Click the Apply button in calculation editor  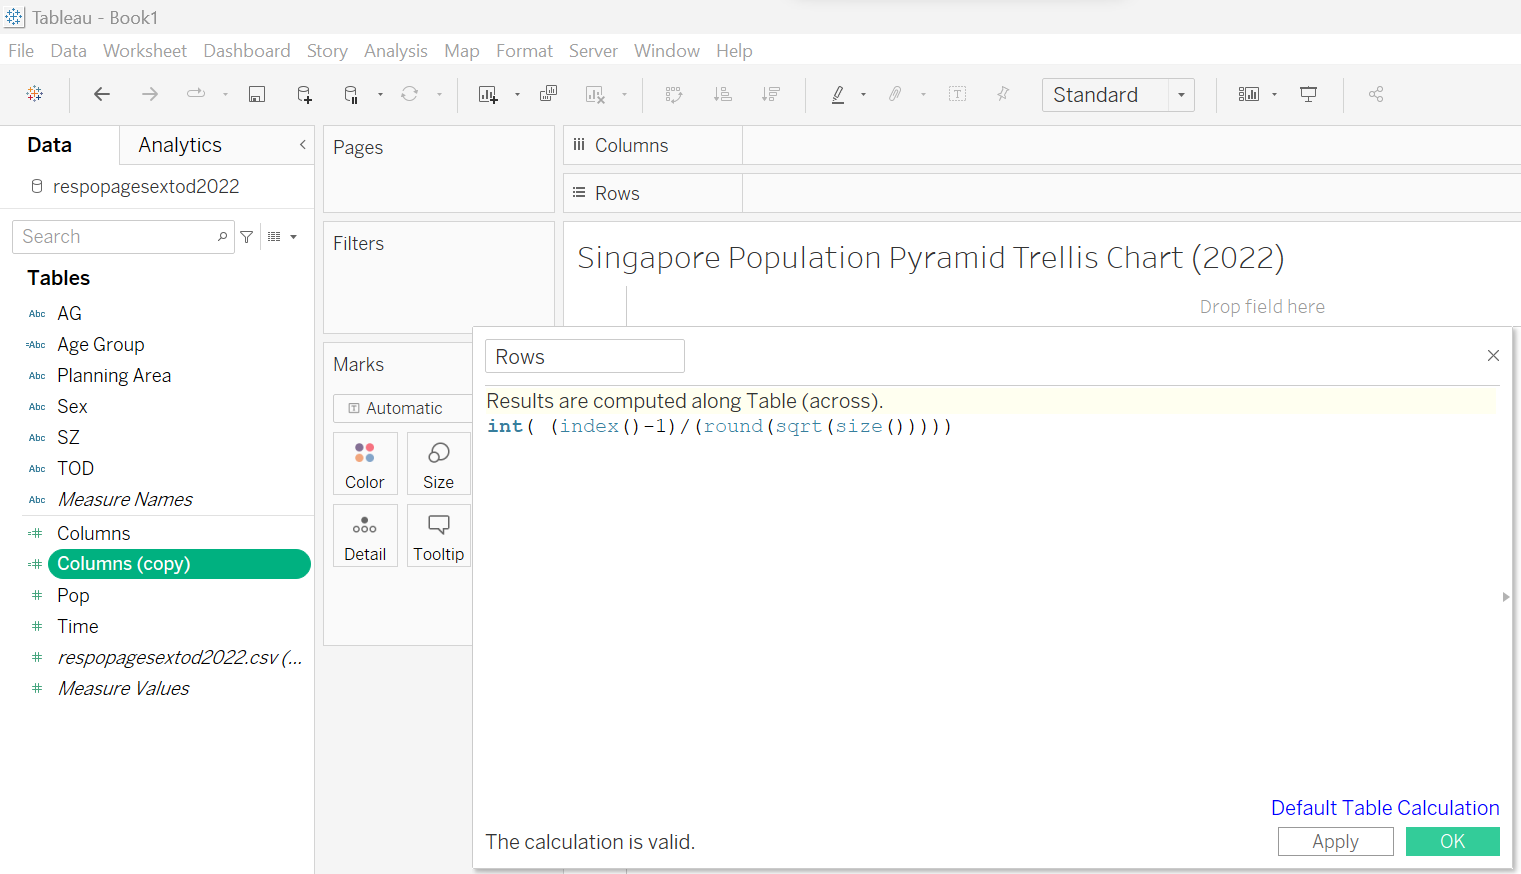(x=1335, y=842)
